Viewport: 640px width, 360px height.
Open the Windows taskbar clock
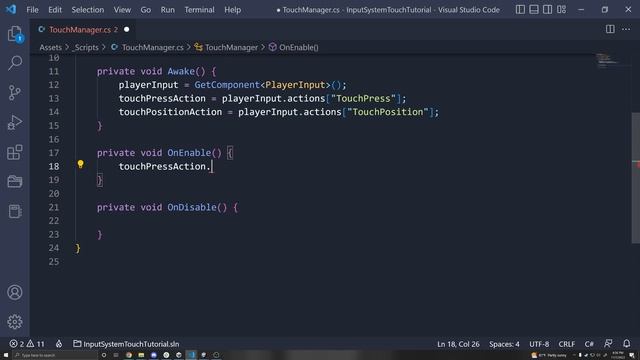pyautogui.click(x=618, y=355)
